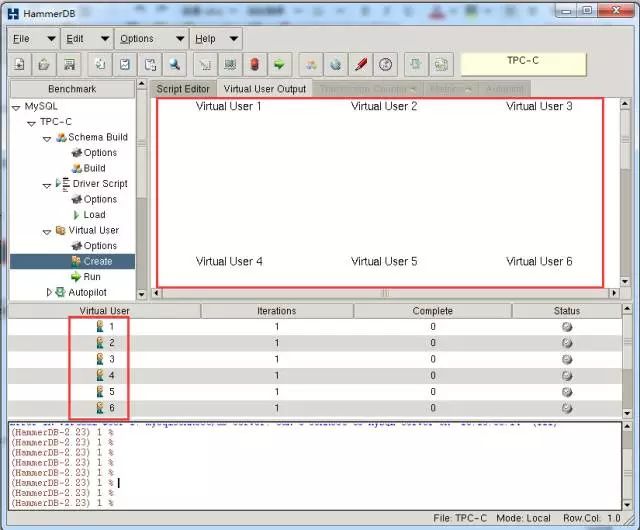This screenshot has width=640, height=530.
Task: Click the Test script pencil-chart icon
Action: [205, 65]
